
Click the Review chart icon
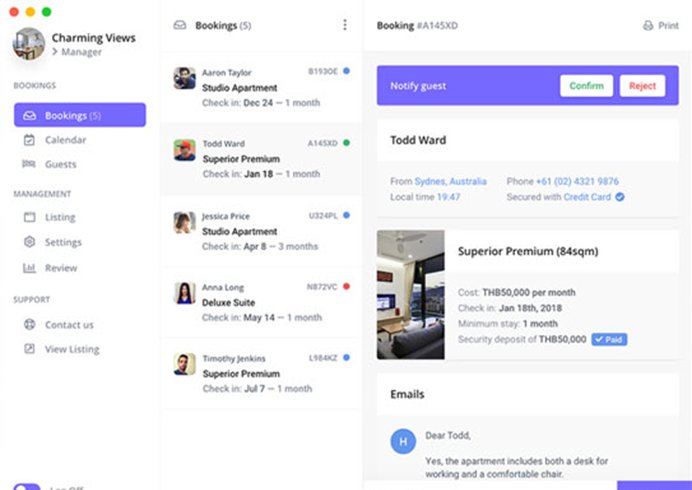[29, 268]
